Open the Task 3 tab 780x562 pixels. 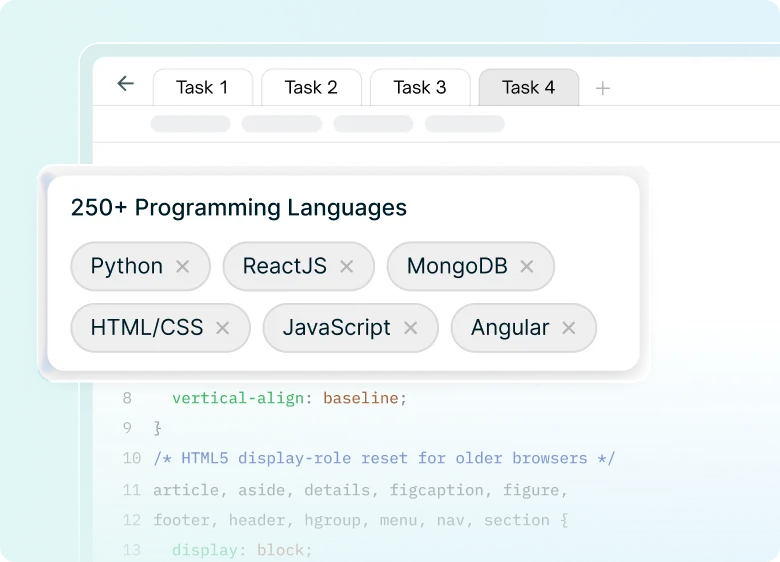420,88
